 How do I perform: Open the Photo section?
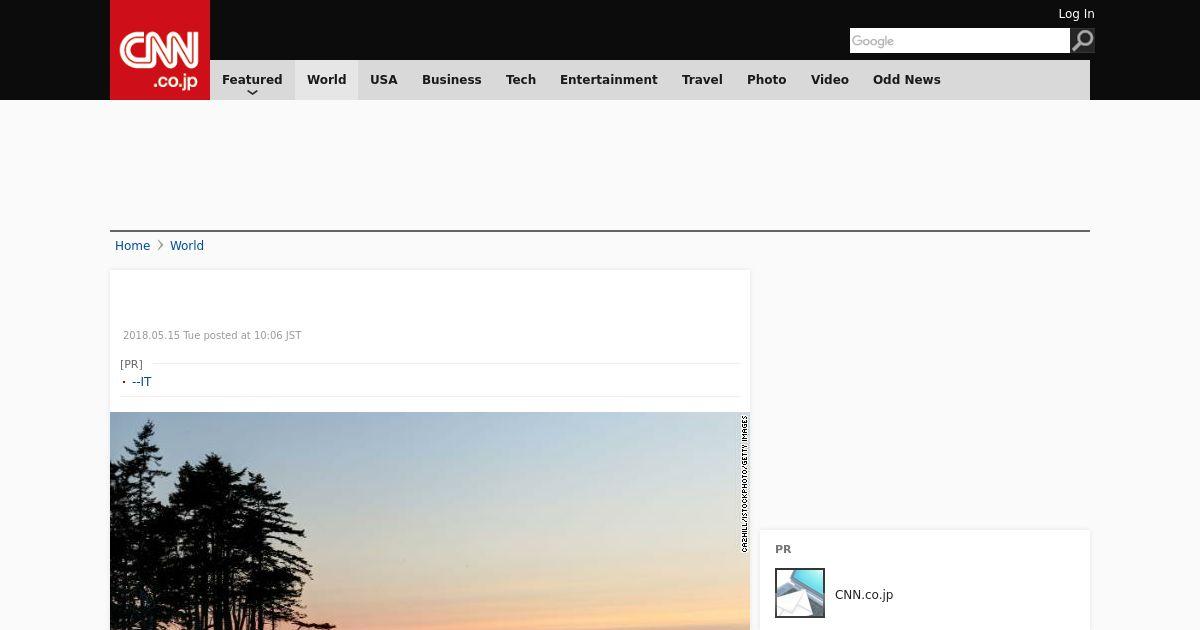(x=767, y=80)
